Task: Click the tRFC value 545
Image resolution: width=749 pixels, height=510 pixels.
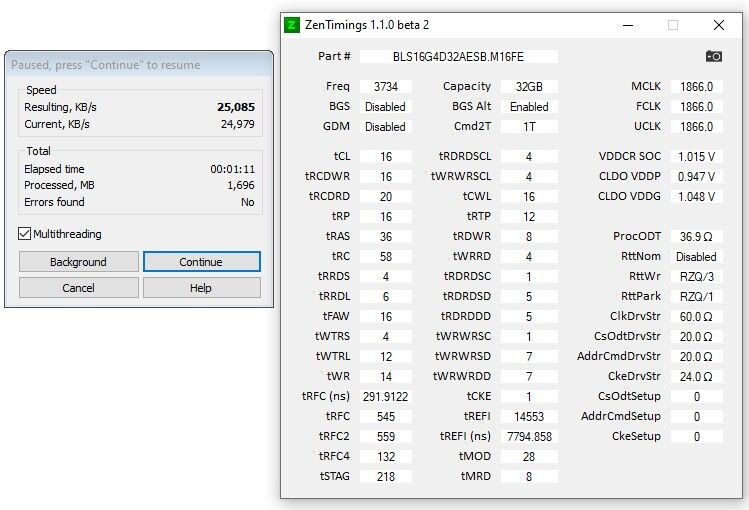Action: (386, 416)
